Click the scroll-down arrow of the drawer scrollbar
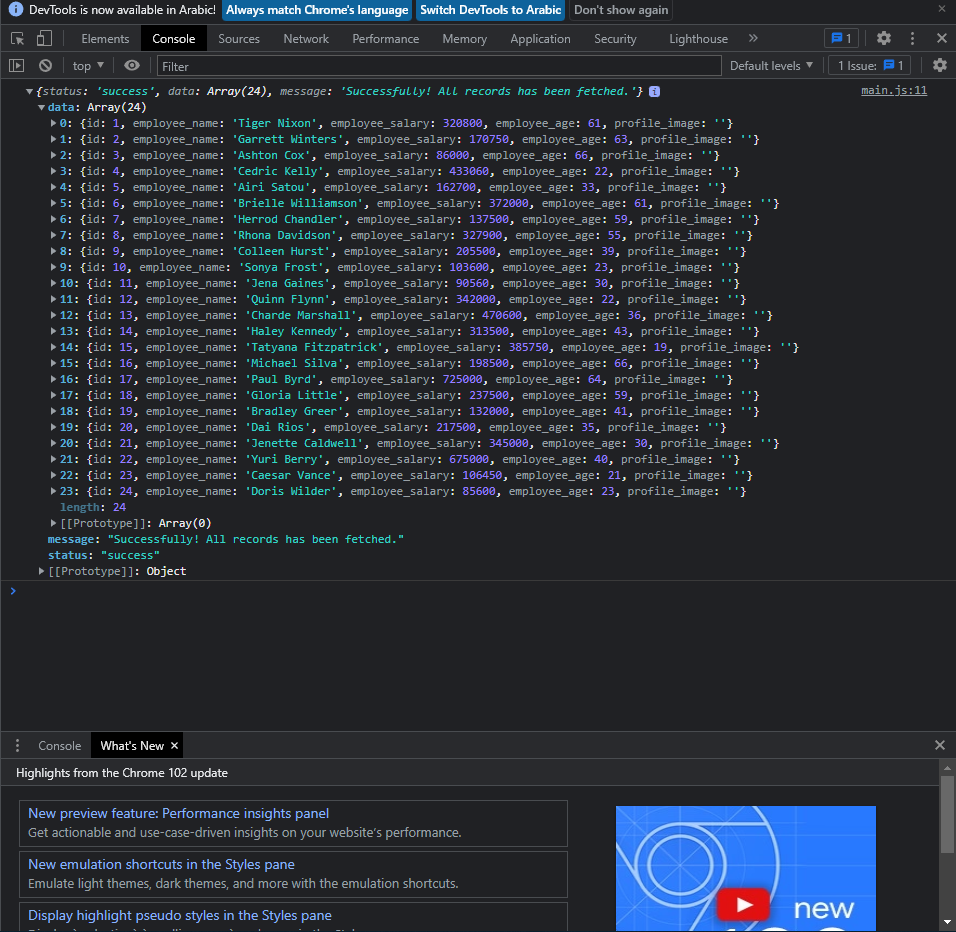This screenshot has height=932, width=956. click(947, 922)
